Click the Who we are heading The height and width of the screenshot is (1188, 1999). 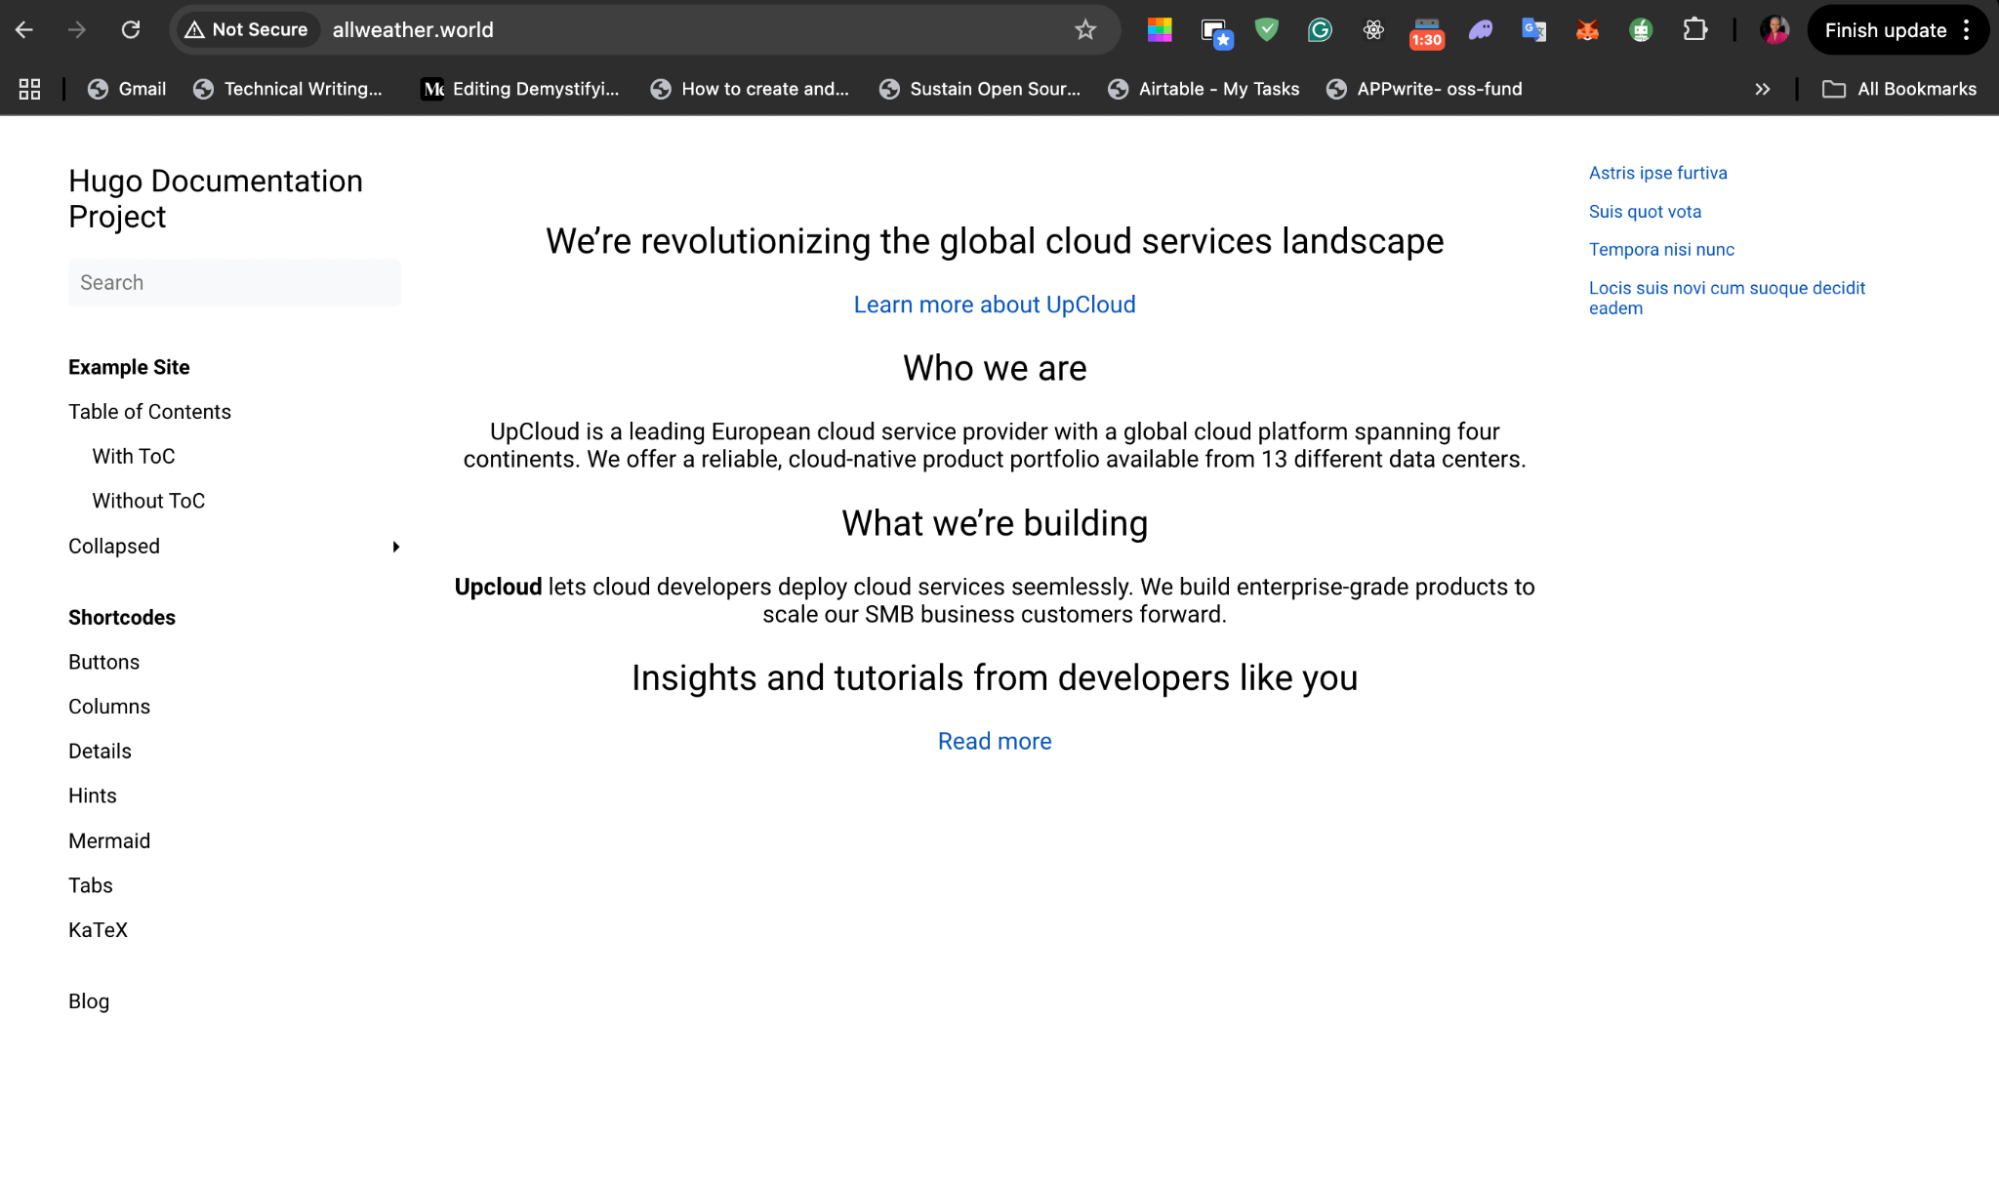(994, 369)
